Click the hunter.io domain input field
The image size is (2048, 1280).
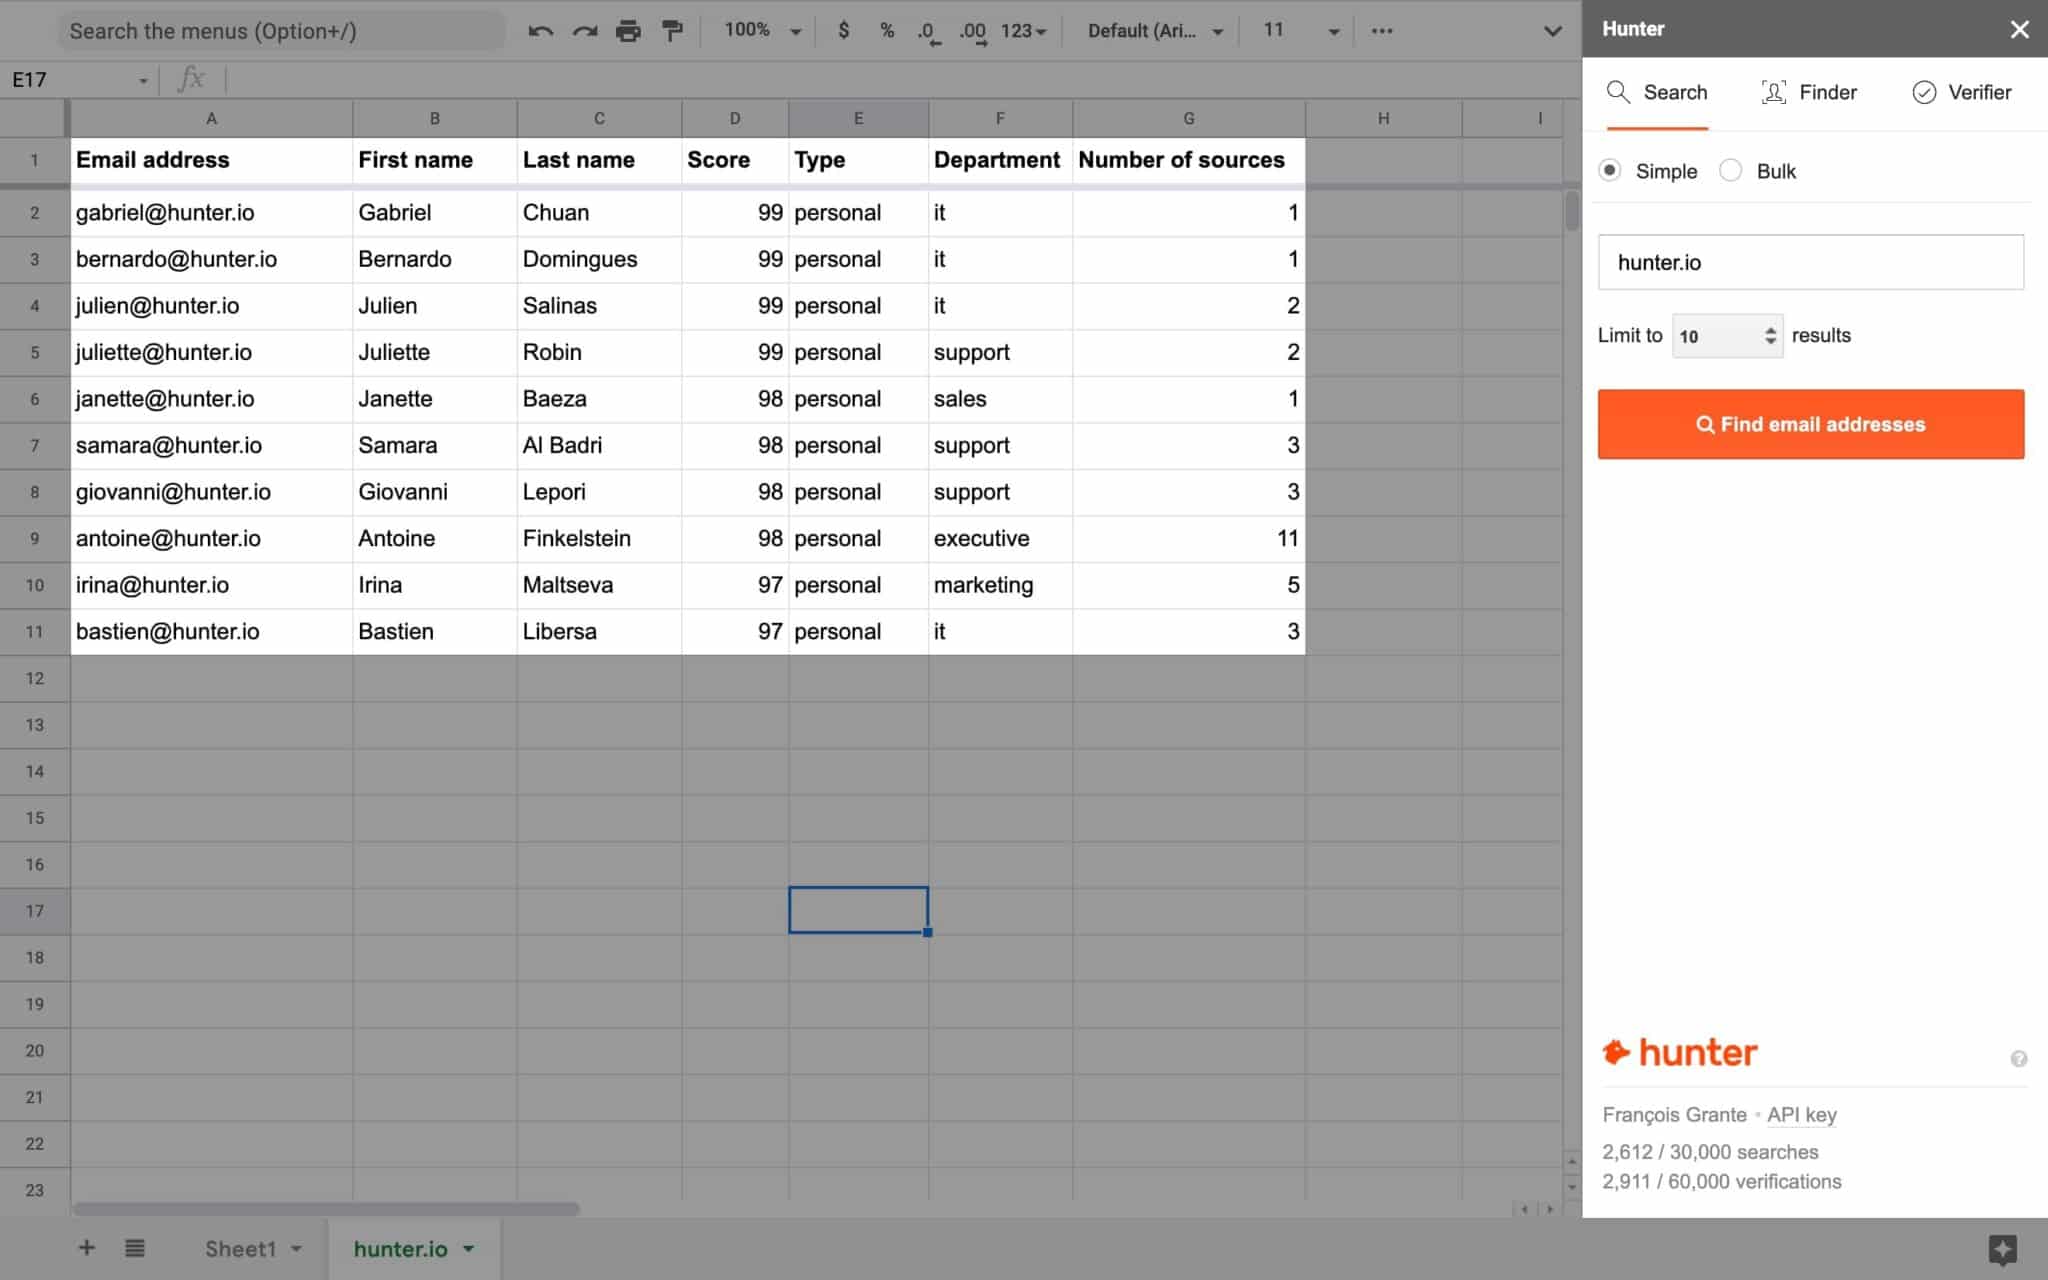point(1810,262)
